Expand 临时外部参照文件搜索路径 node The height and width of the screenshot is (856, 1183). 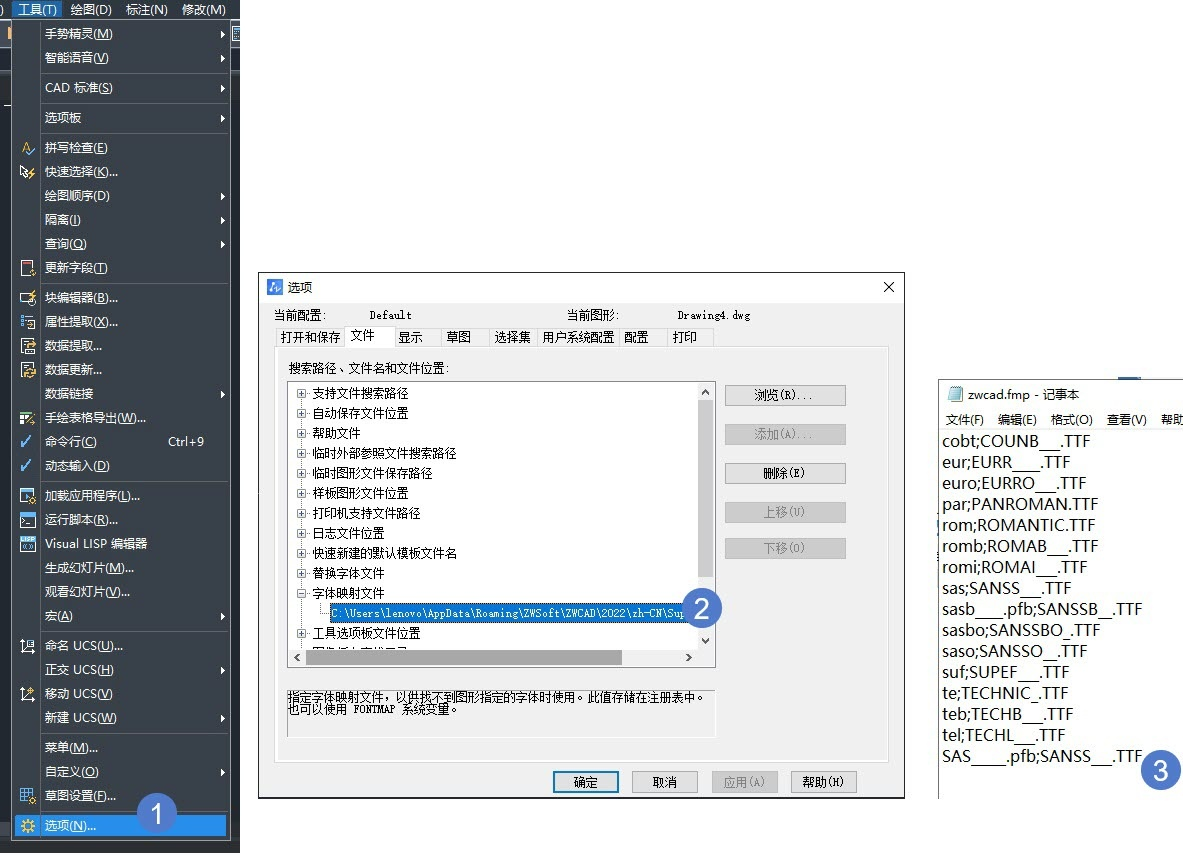302,453
